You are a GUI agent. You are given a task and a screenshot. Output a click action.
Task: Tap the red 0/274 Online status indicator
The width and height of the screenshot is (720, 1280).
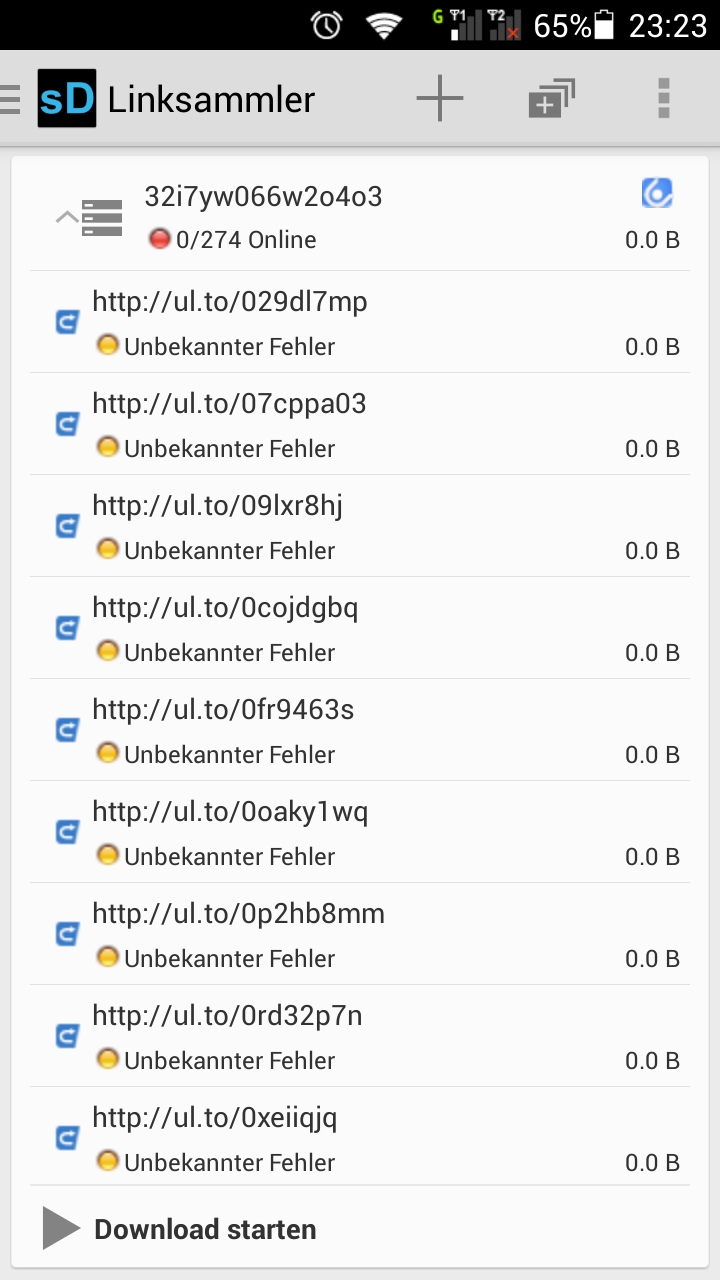159,239
